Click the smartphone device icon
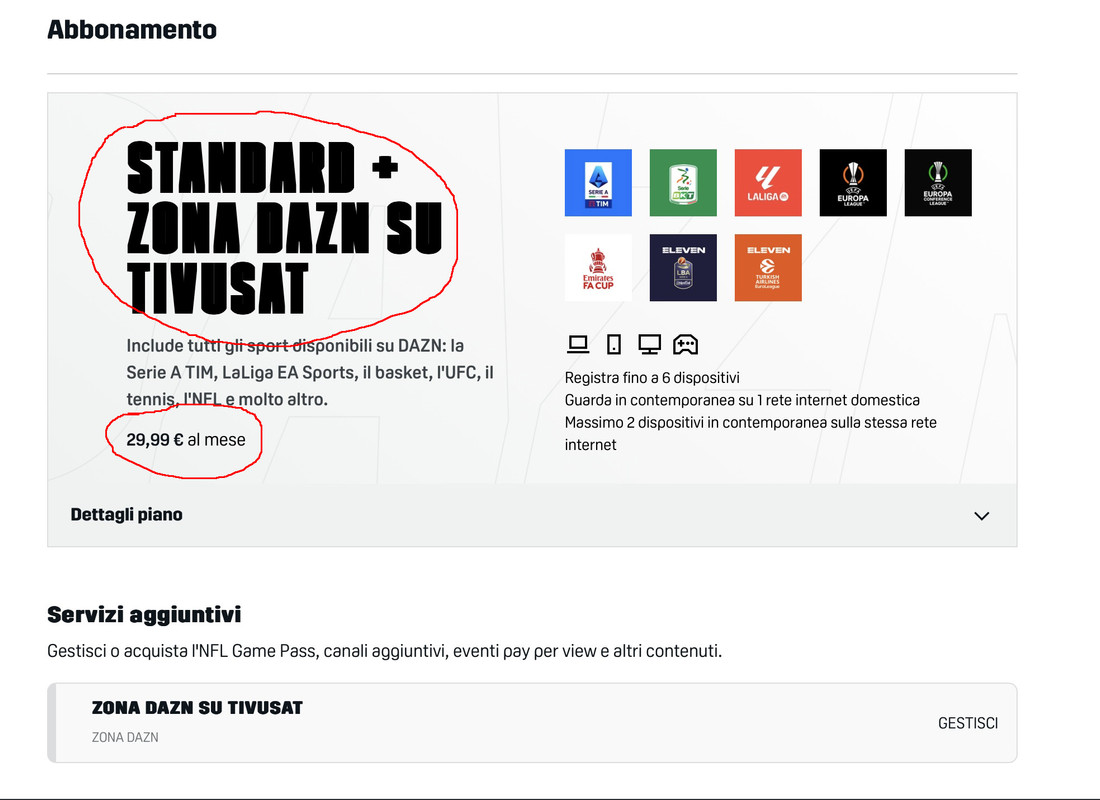The width and height of the screenshot is (1100, 800). click(614, 344)
